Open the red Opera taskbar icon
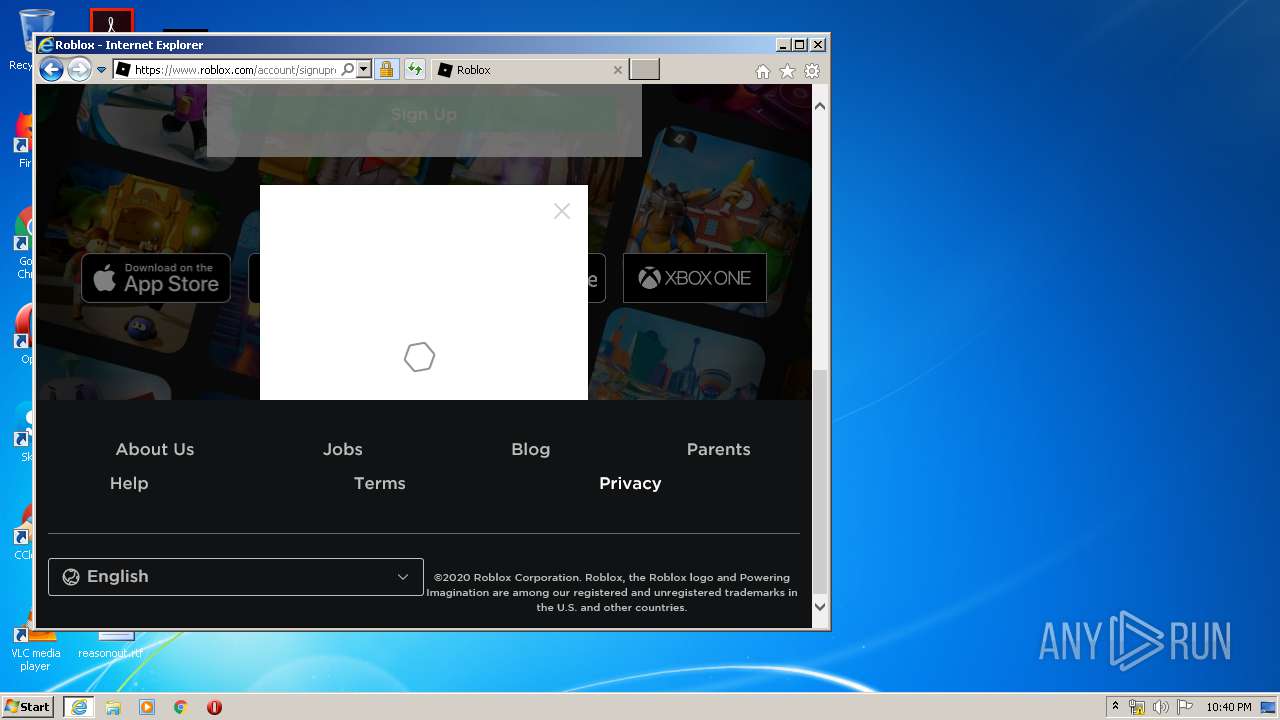 click(x=214, y=707)
